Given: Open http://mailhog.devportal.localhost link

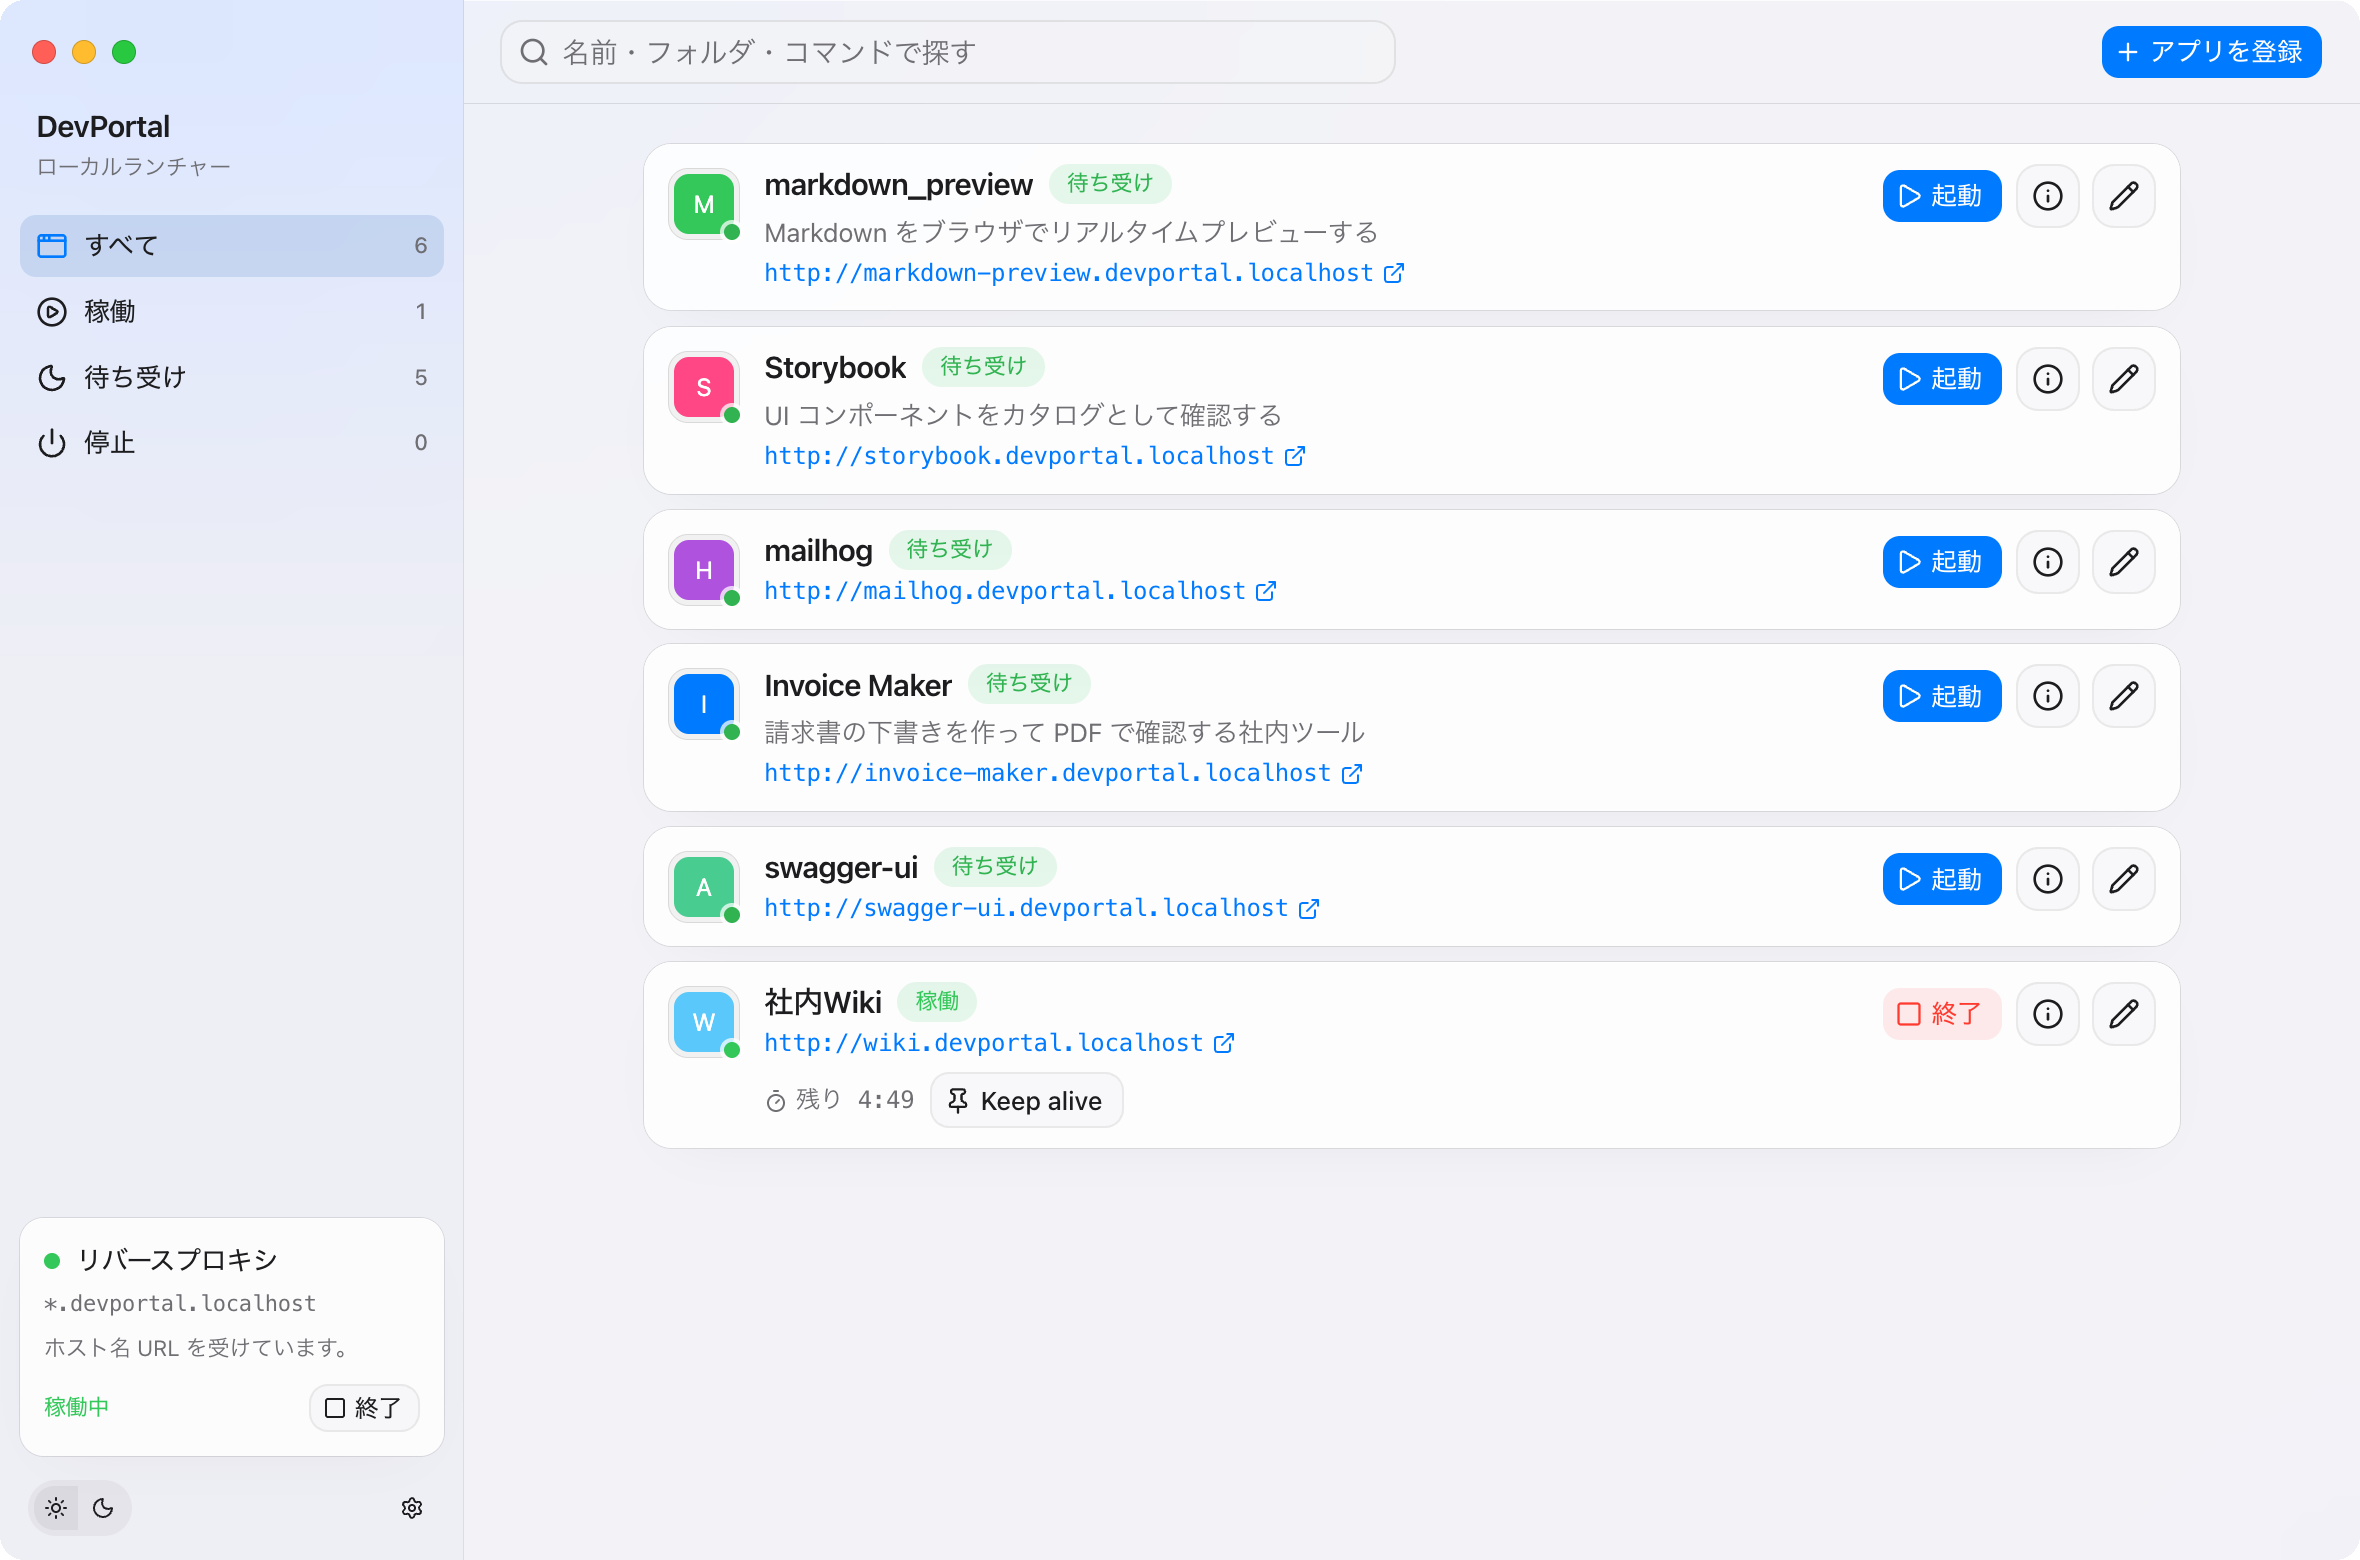Looking at the screenshot, I should pos(1005,591).
